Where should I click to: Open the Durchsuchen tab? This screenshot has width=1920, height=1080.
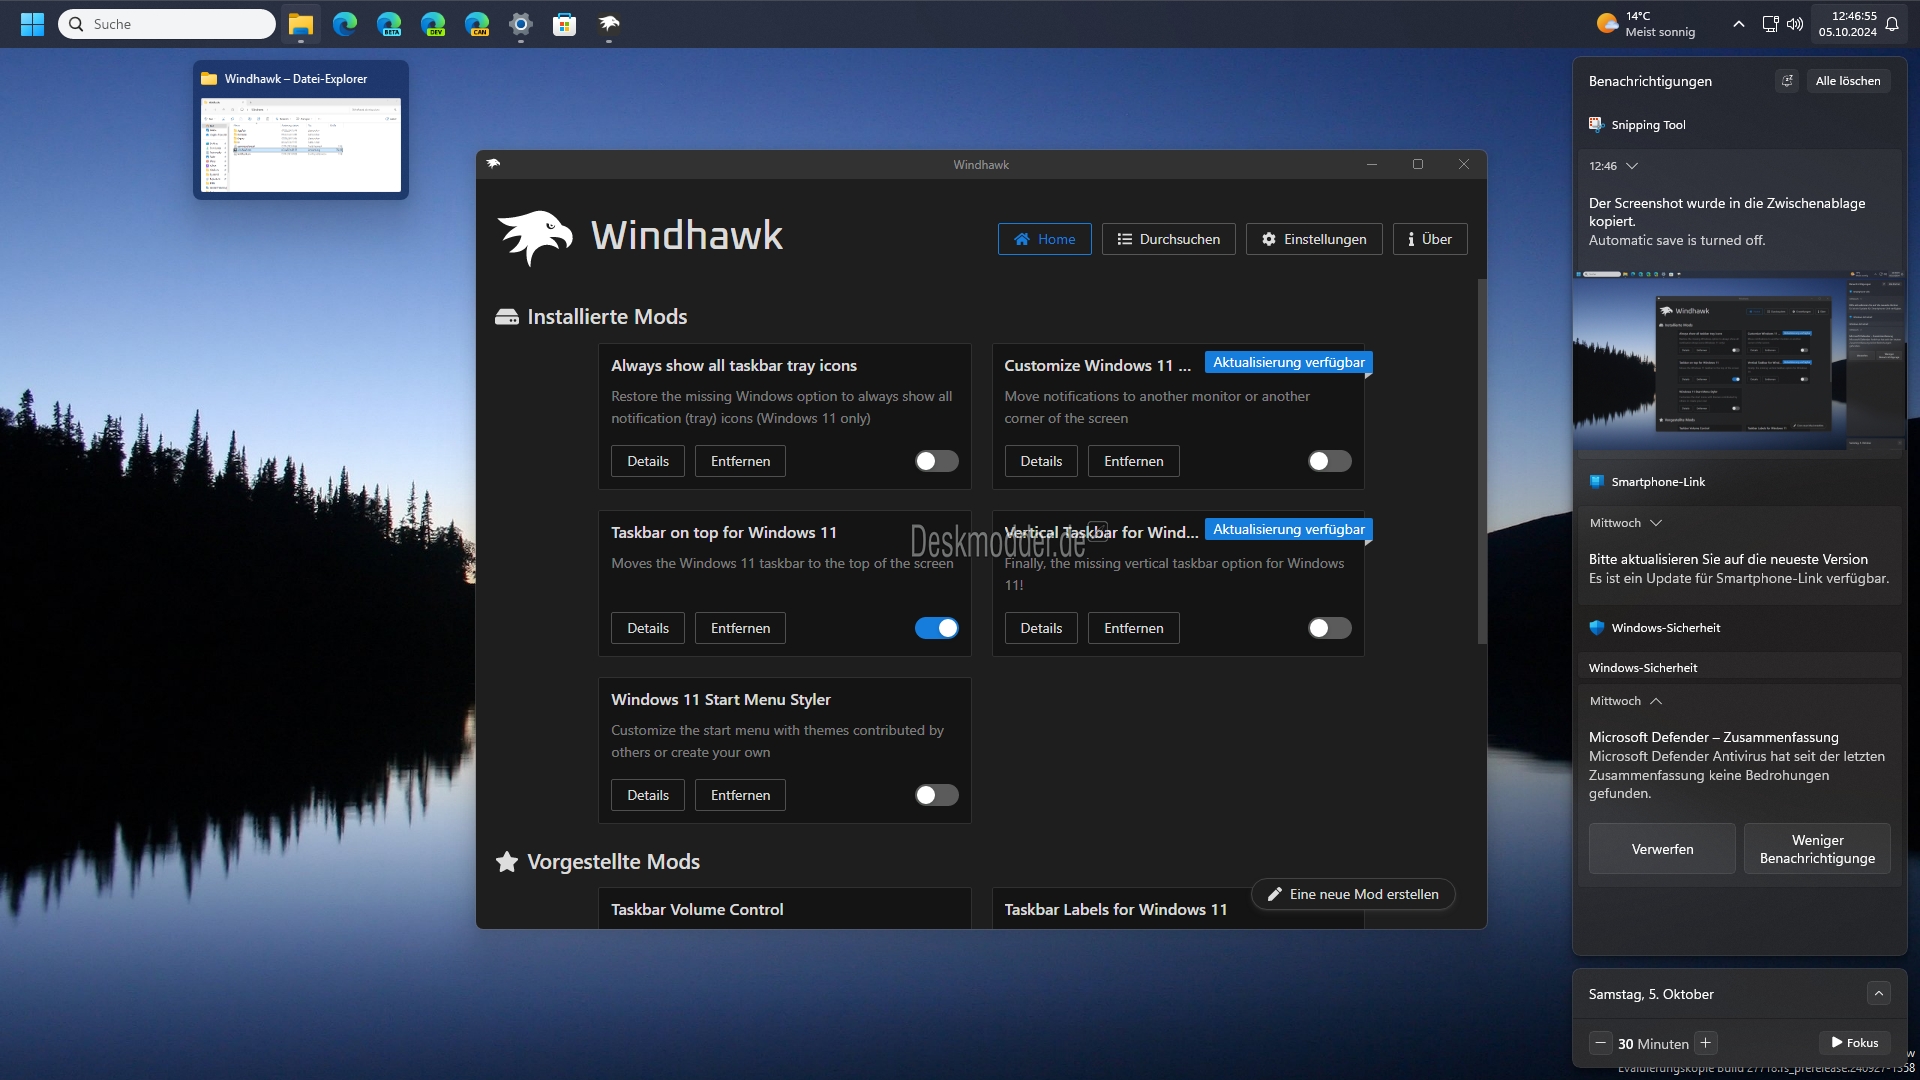1168,239
